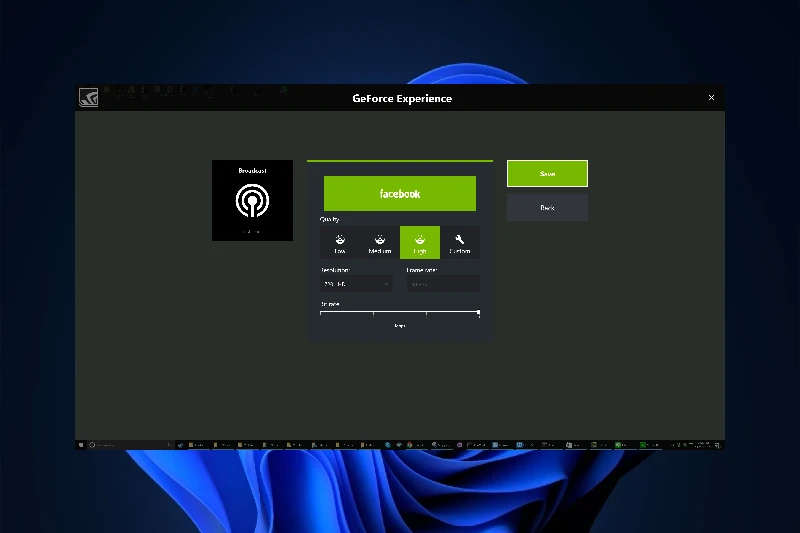800x533 pixels.
Task: Click the resolution dropdown chevron arrow
Action: point(386,284)
